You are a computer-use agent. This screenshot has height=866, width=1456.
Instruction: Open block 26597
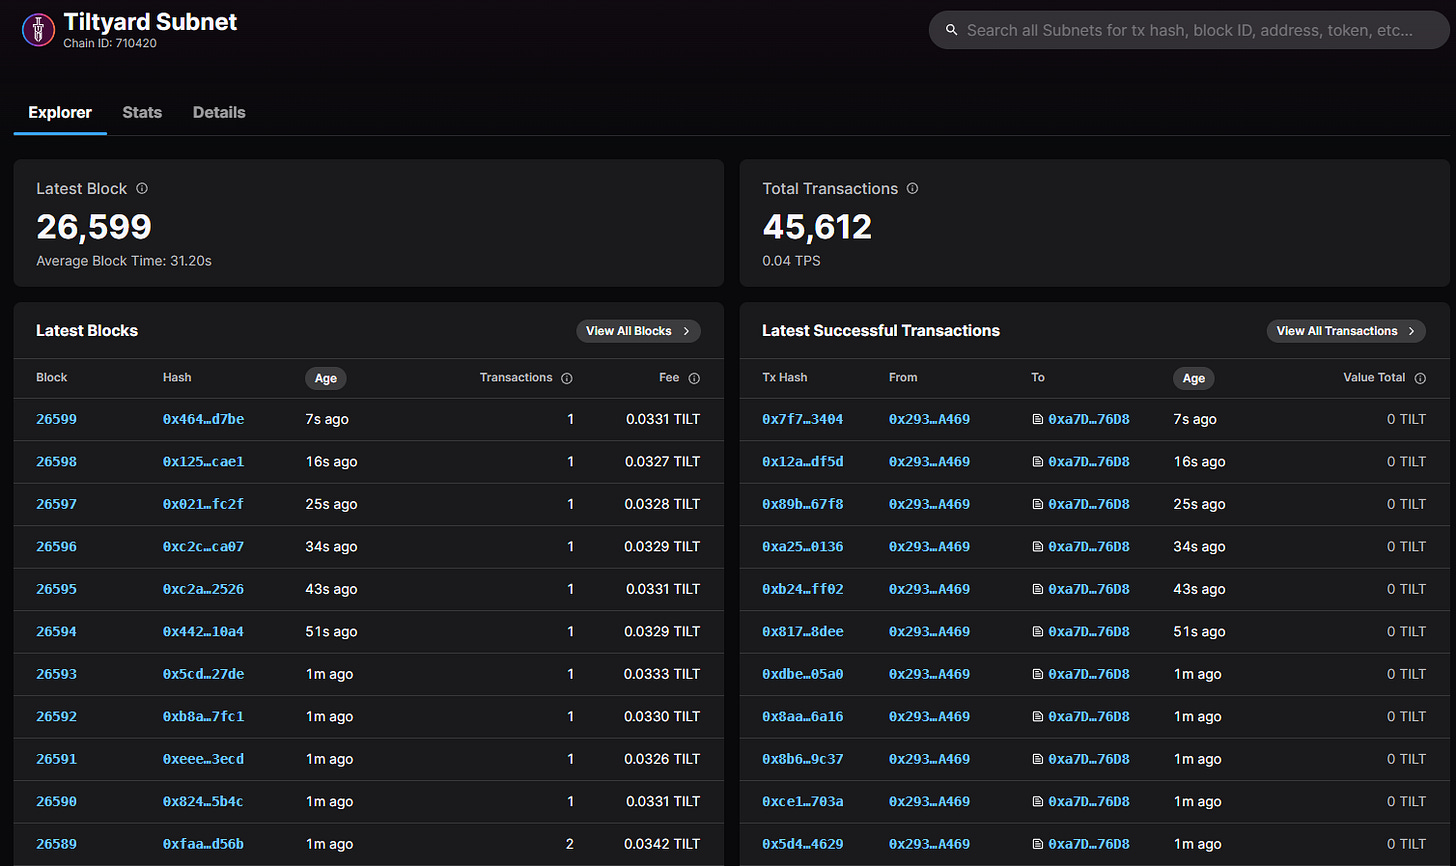56,504
